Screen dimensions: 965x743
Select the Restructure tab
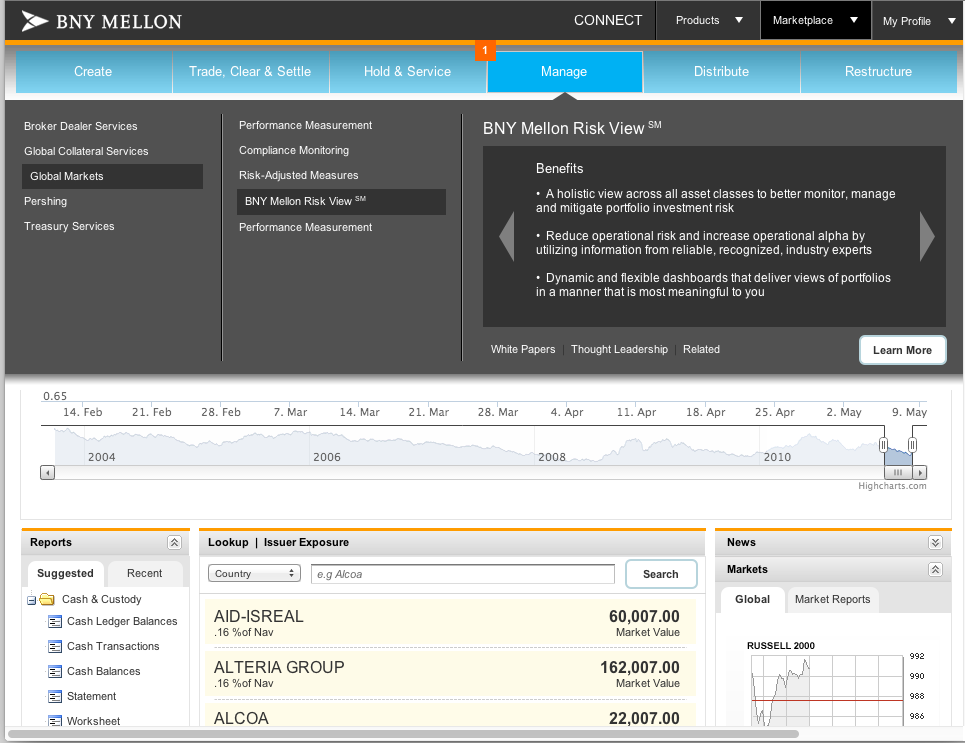(x=879, y=71)
